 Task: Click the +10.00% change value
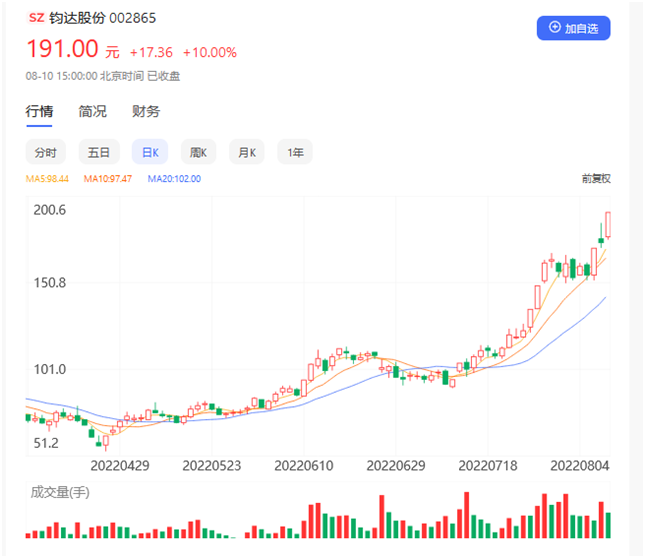tap(210, 53)
